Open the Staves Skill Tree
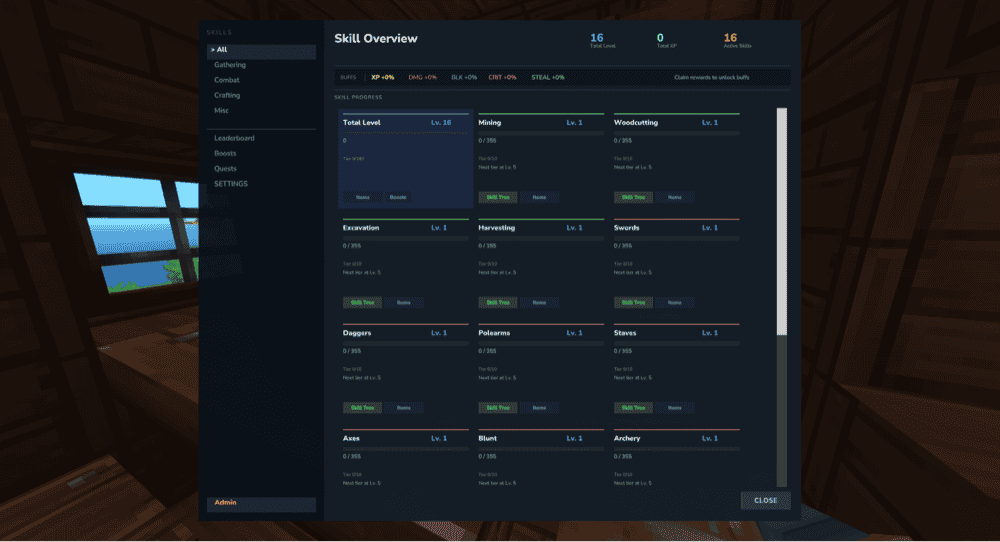The width and height of the screenshot is (1000, 542). click(x=633, y=408)
